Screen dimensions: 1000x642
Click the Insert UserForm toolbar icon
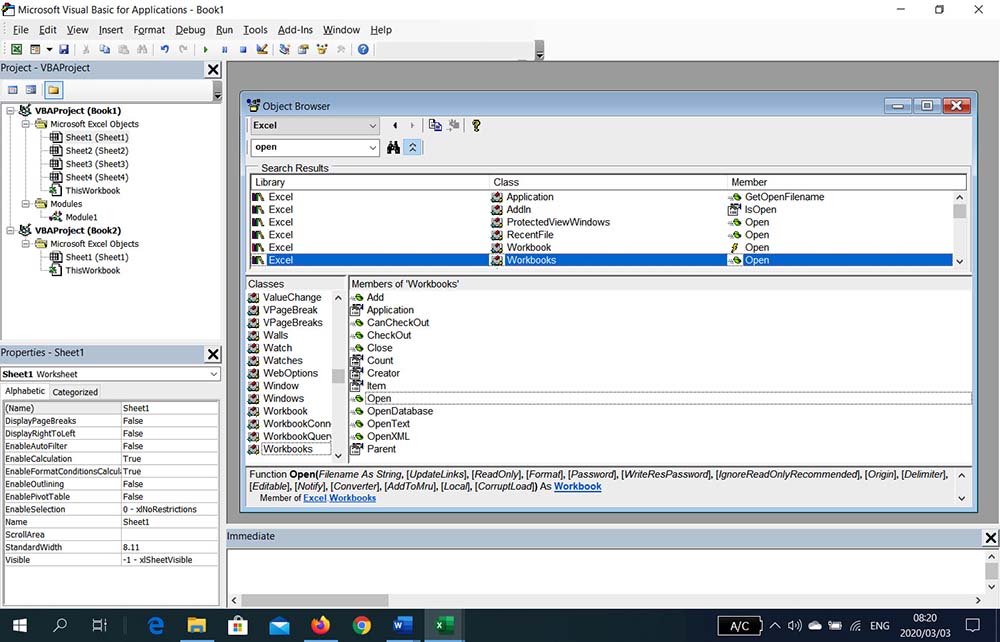pyautogui.click(x=35, y=49)
